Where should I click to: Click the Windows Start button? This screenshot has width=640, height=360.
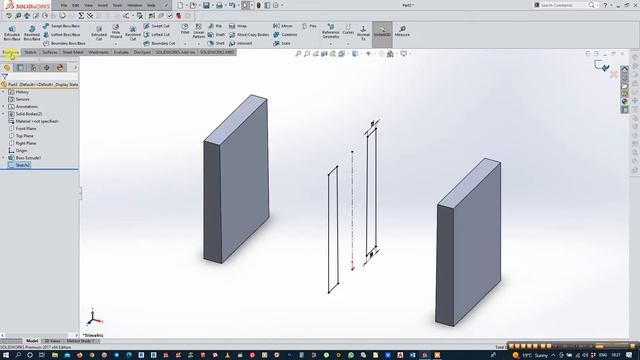6,355
